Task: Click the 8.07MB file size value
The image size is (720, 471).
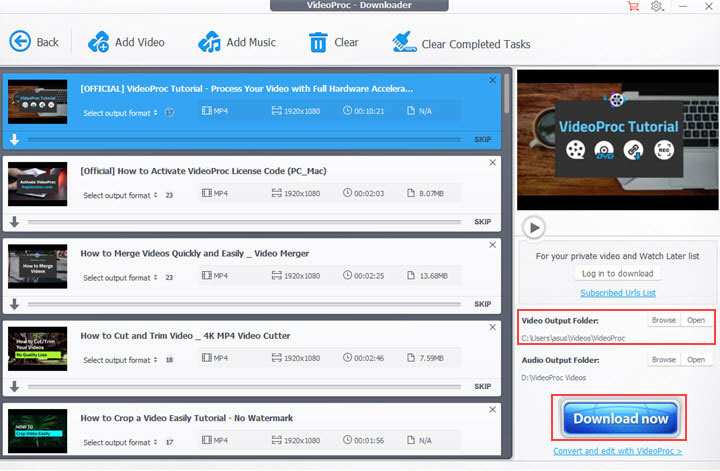Action: (431, 193)
